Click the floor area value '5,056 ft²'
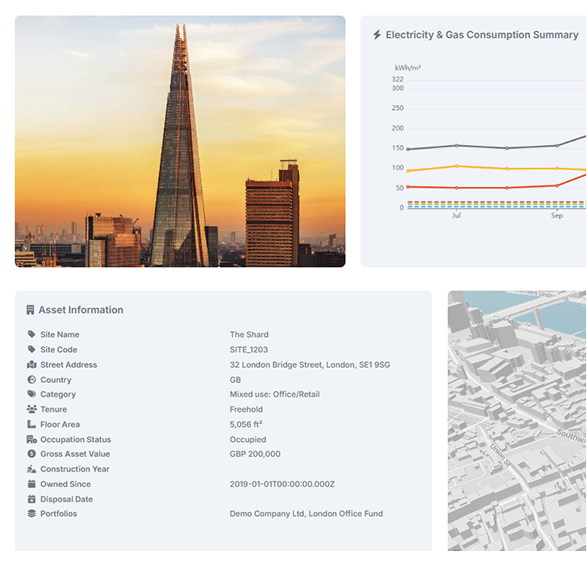 (246, 424)
